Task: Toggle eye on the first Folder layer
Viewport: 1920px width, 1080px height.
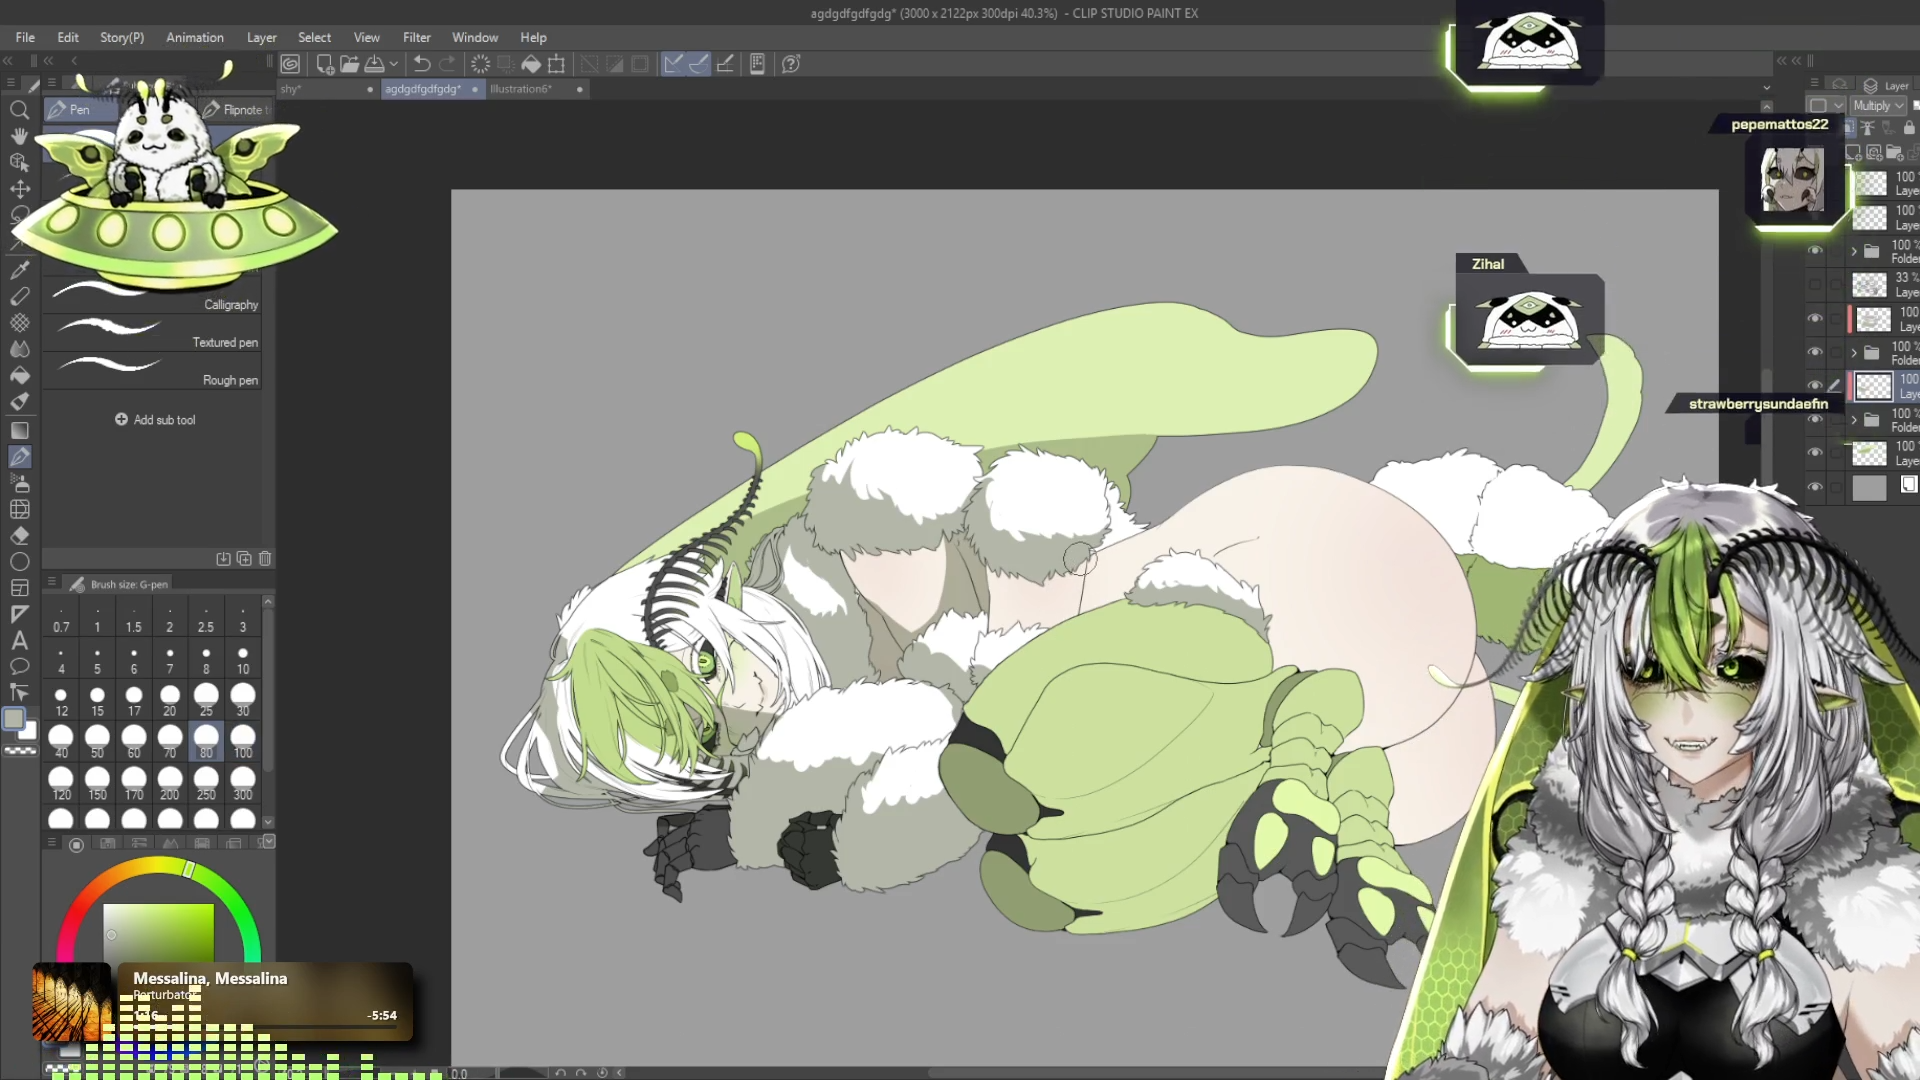Action: 1815,251
